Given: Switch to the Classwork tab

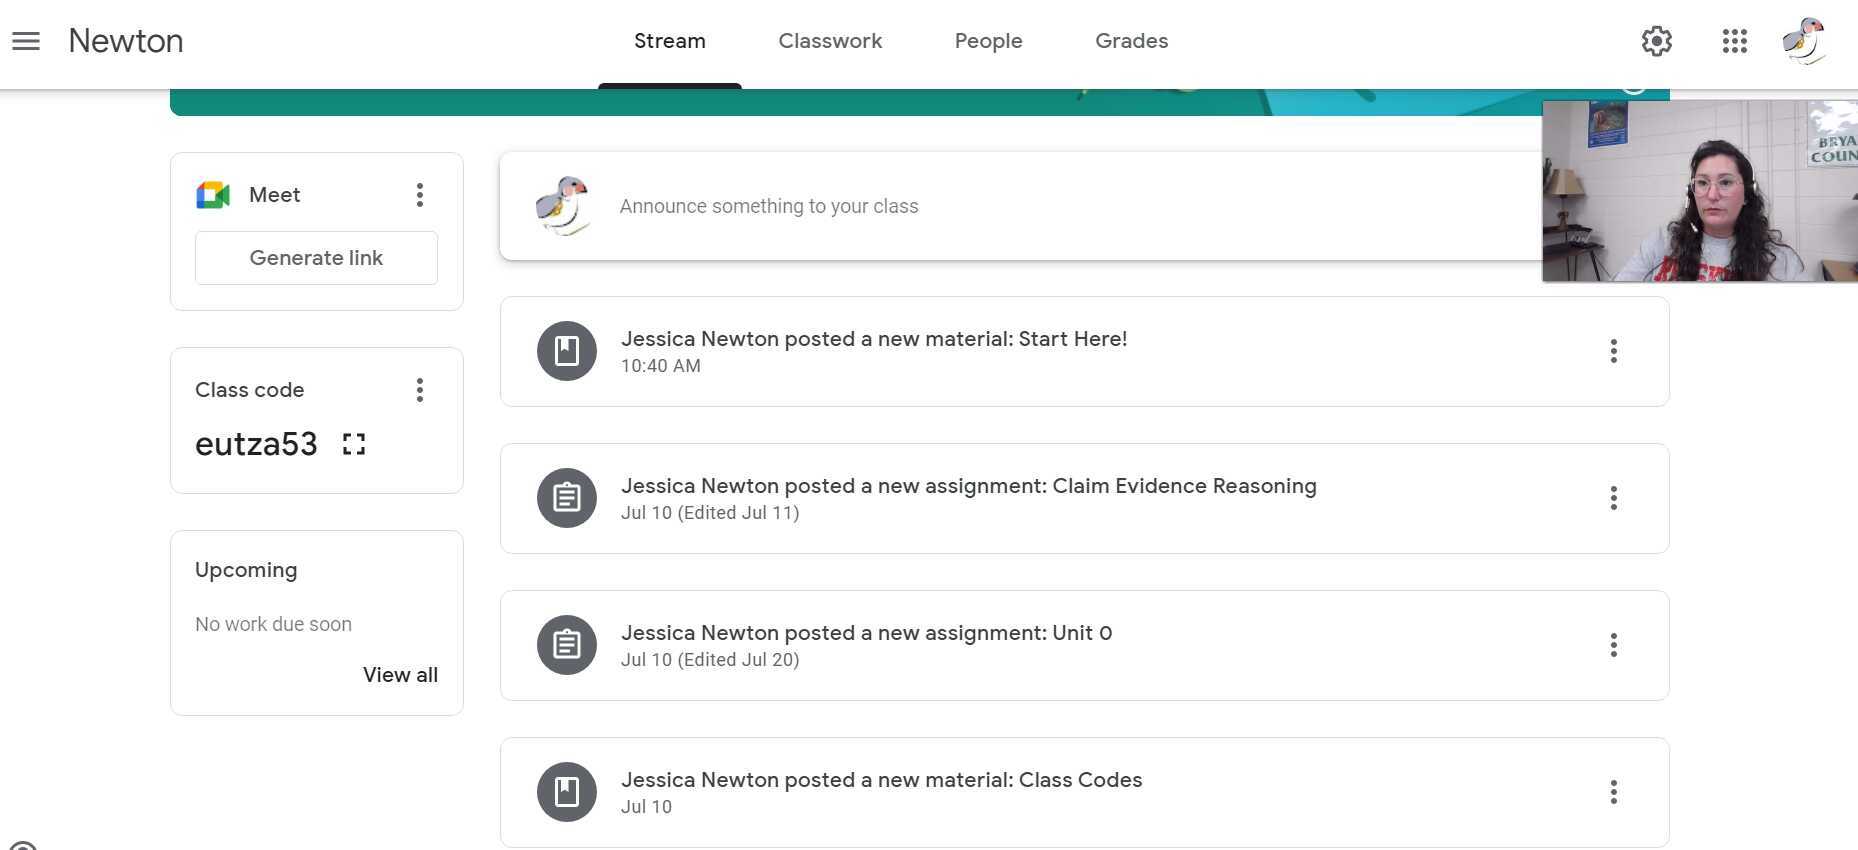Looking at the screenshot, I should pyautogui.click(x=830, y=41).
